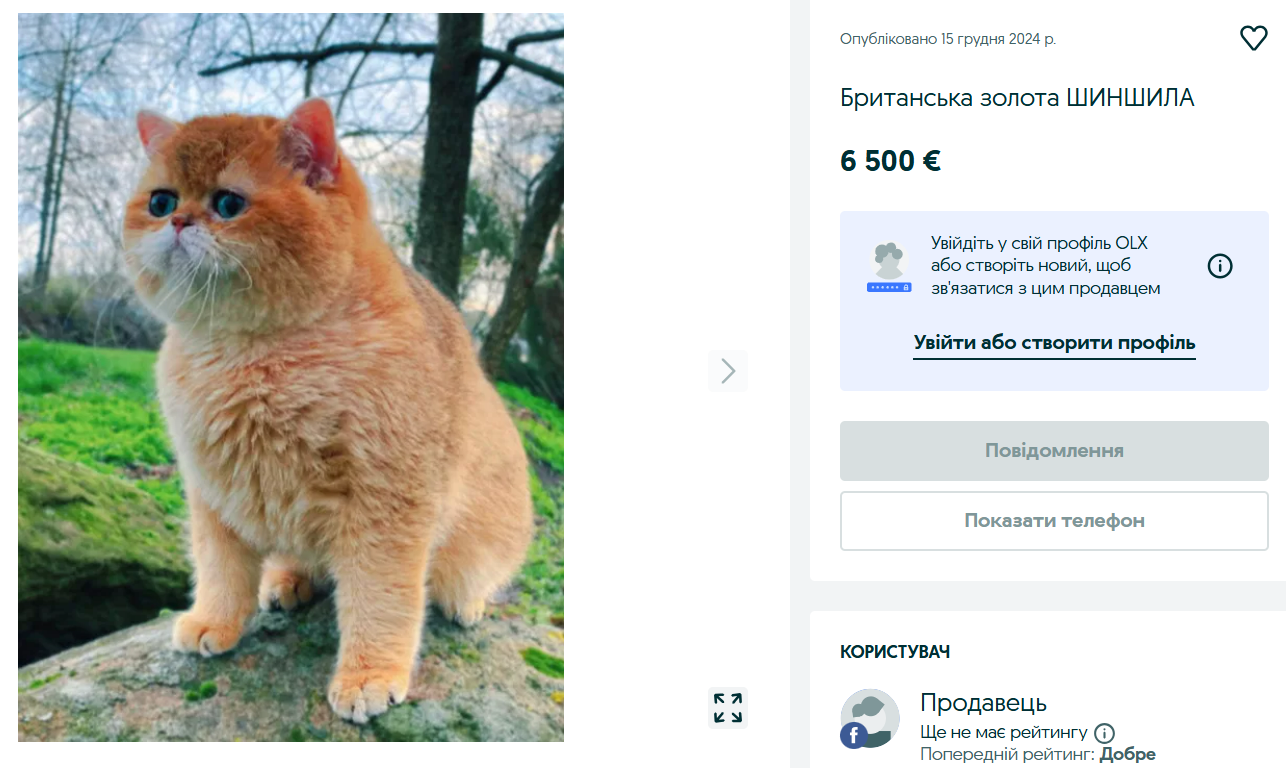This screenshot has height=768, width=1286.
Task: Click the 'Добре' previous rating label
Action: pyautogui.click(x=1130, y=753)
